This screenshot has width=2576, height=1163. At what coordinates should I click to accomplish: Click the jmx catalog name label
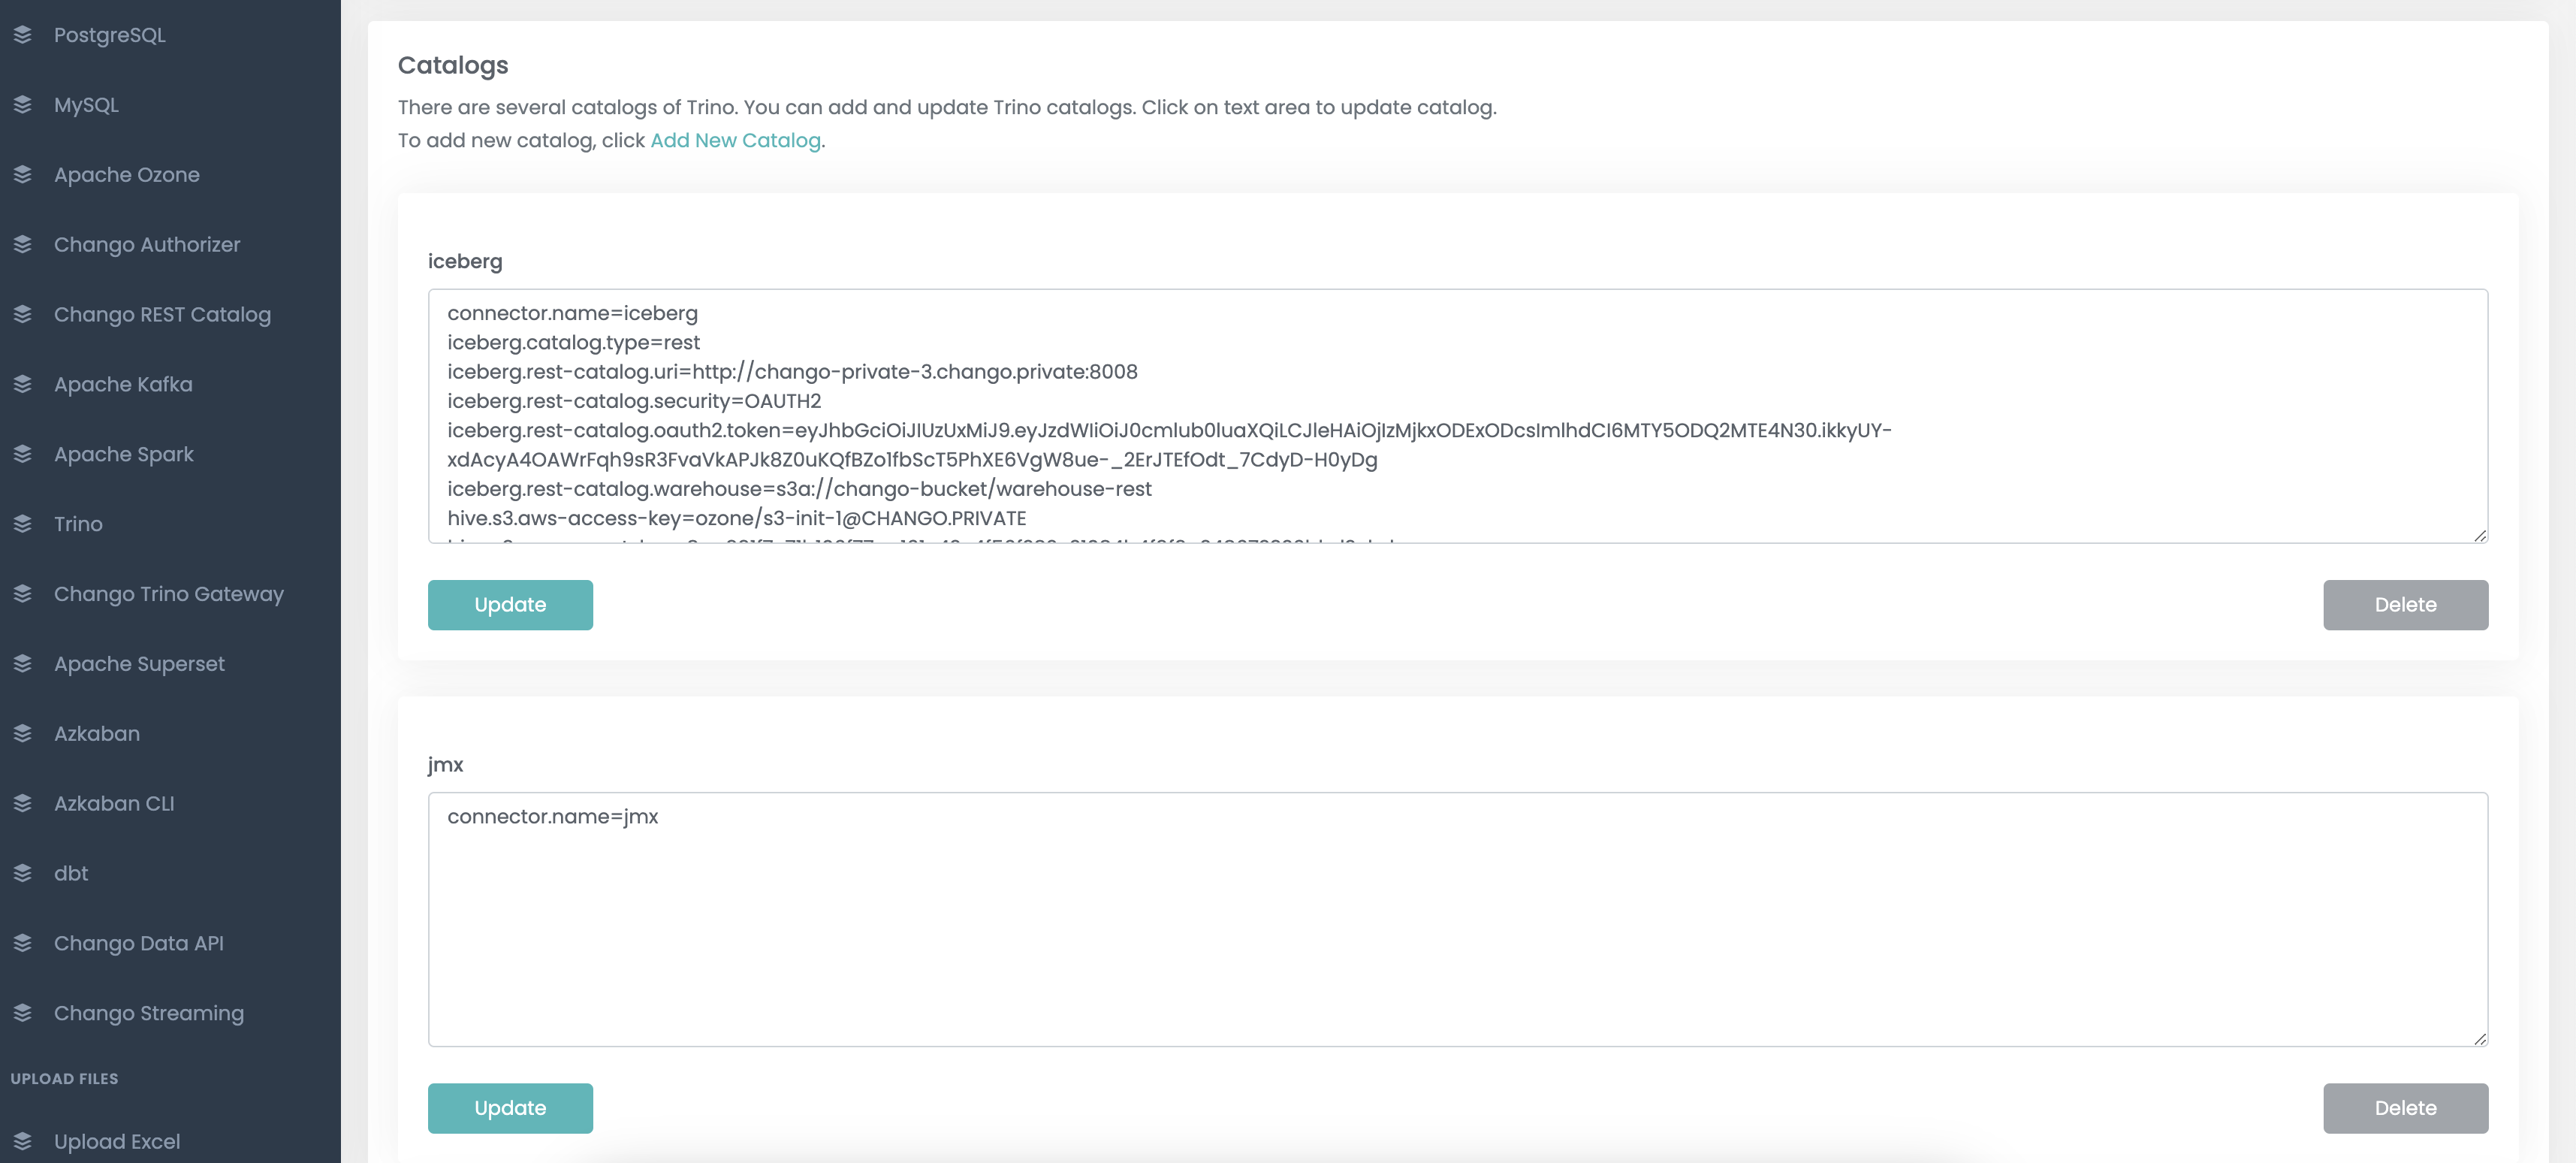point(445,765)
